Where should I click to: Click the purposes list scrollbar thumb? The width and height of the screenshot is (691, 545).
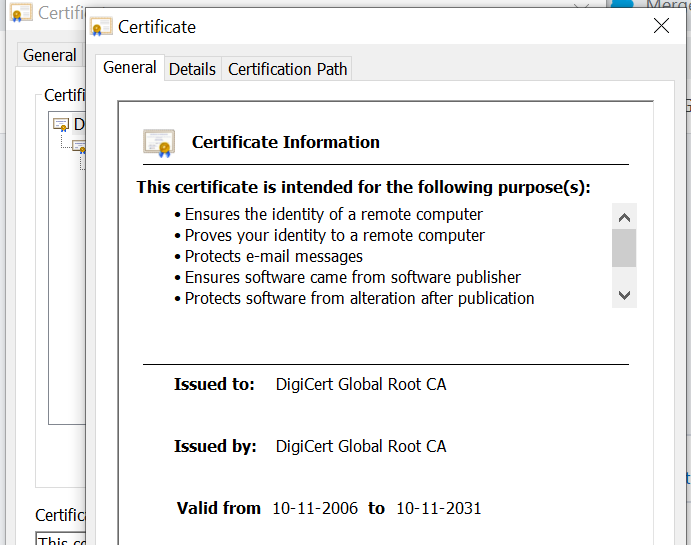pos(624,248)
